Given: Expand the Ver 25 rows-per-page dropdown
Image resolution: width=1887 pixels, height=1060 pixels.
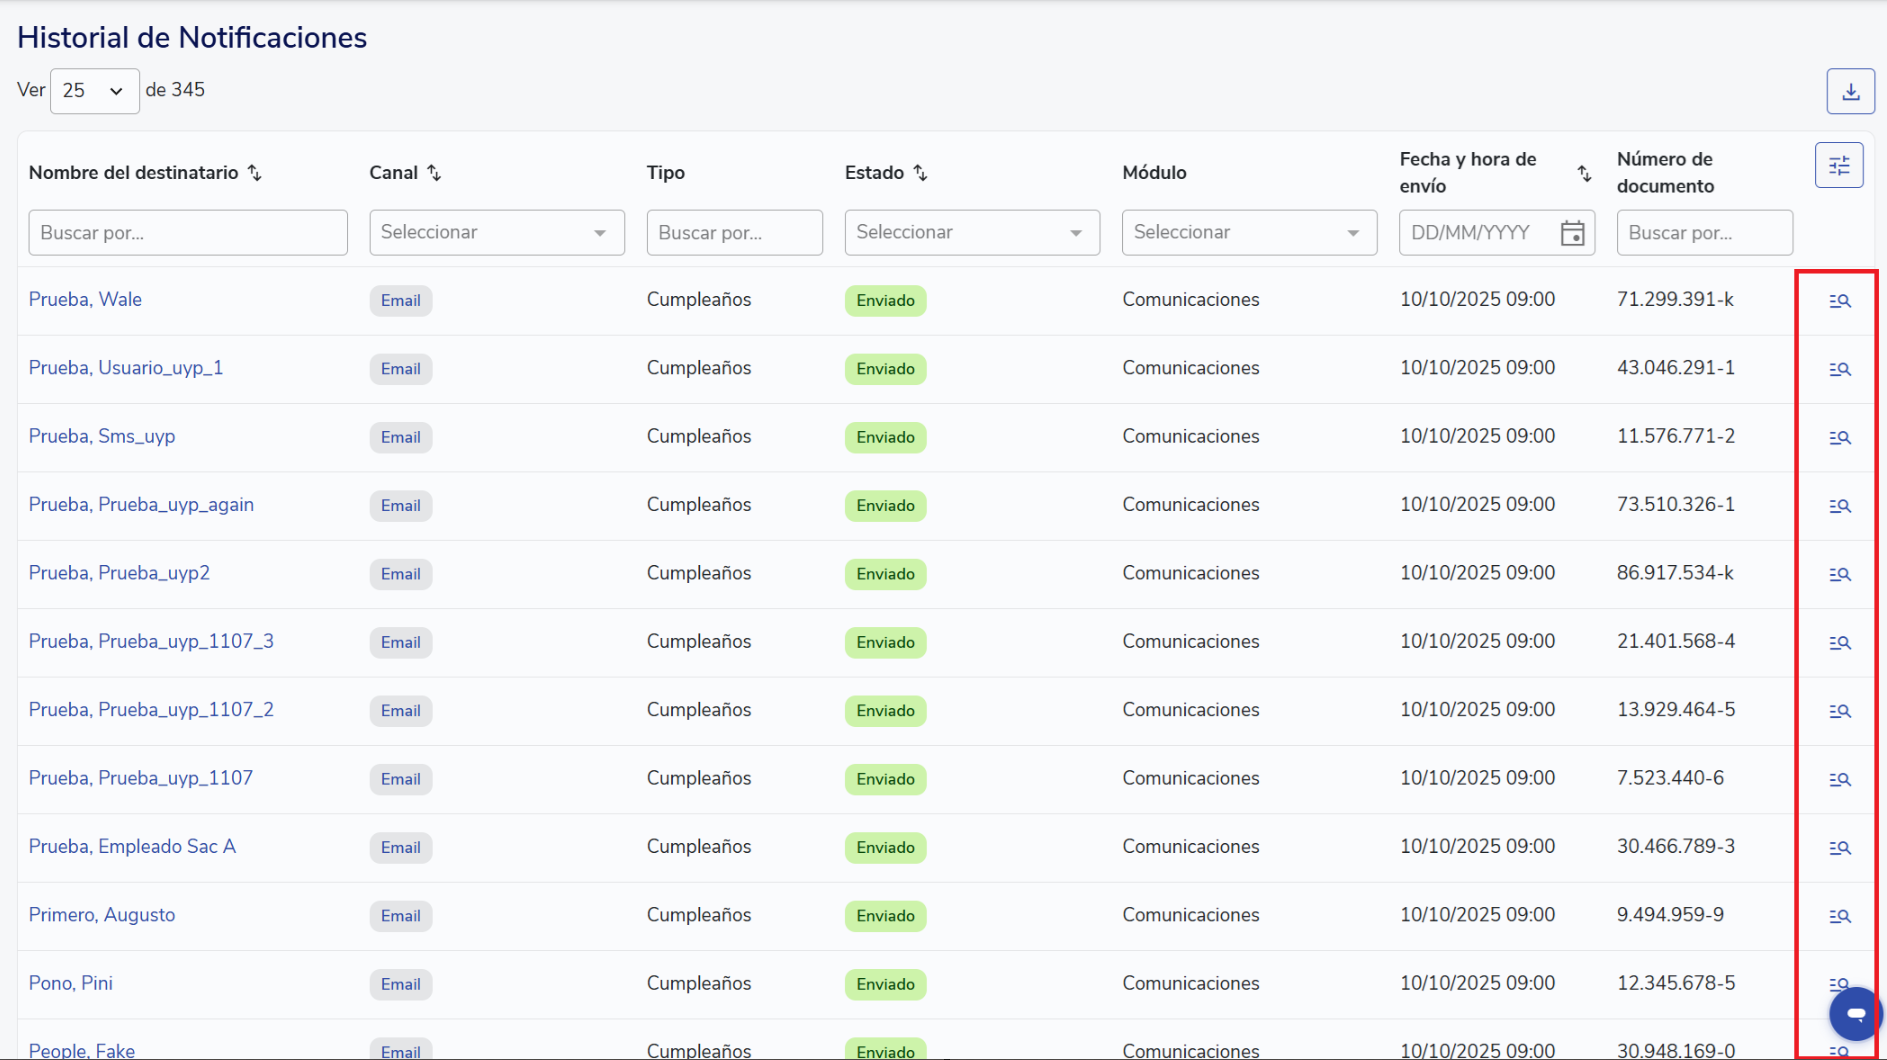Looking at the screenshot, I should (94, 91).
